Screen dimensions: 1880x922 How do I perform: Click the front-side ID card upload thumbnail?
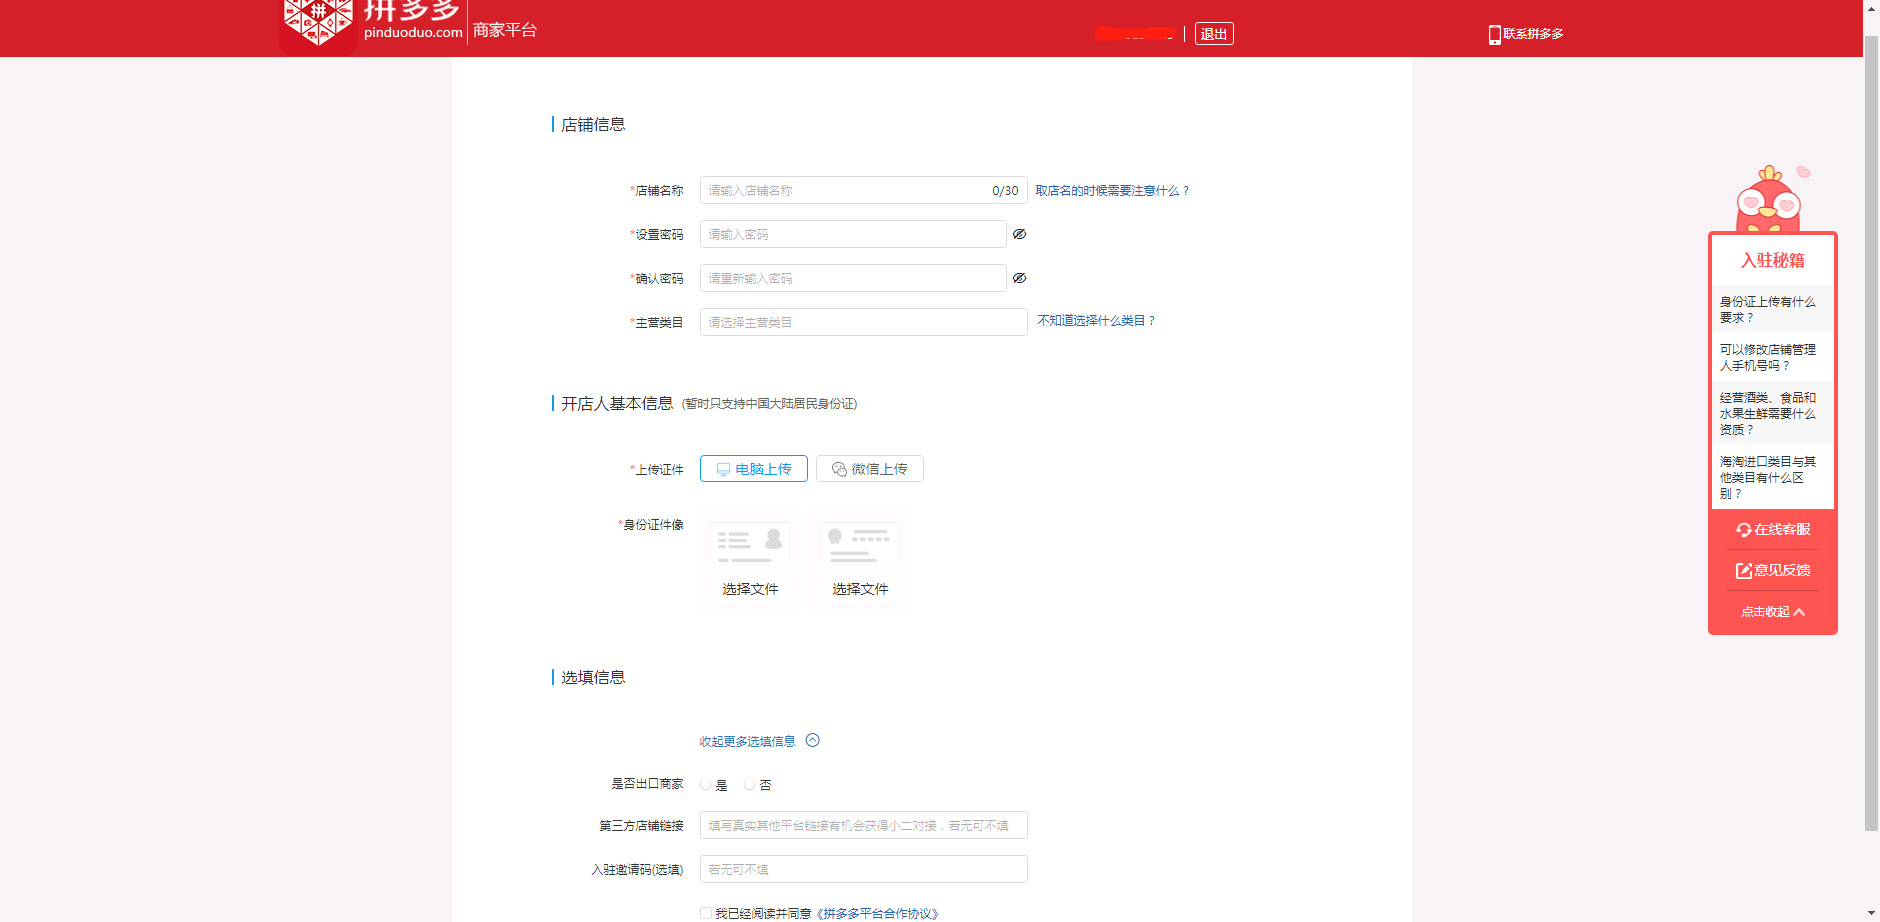[750, 560]
